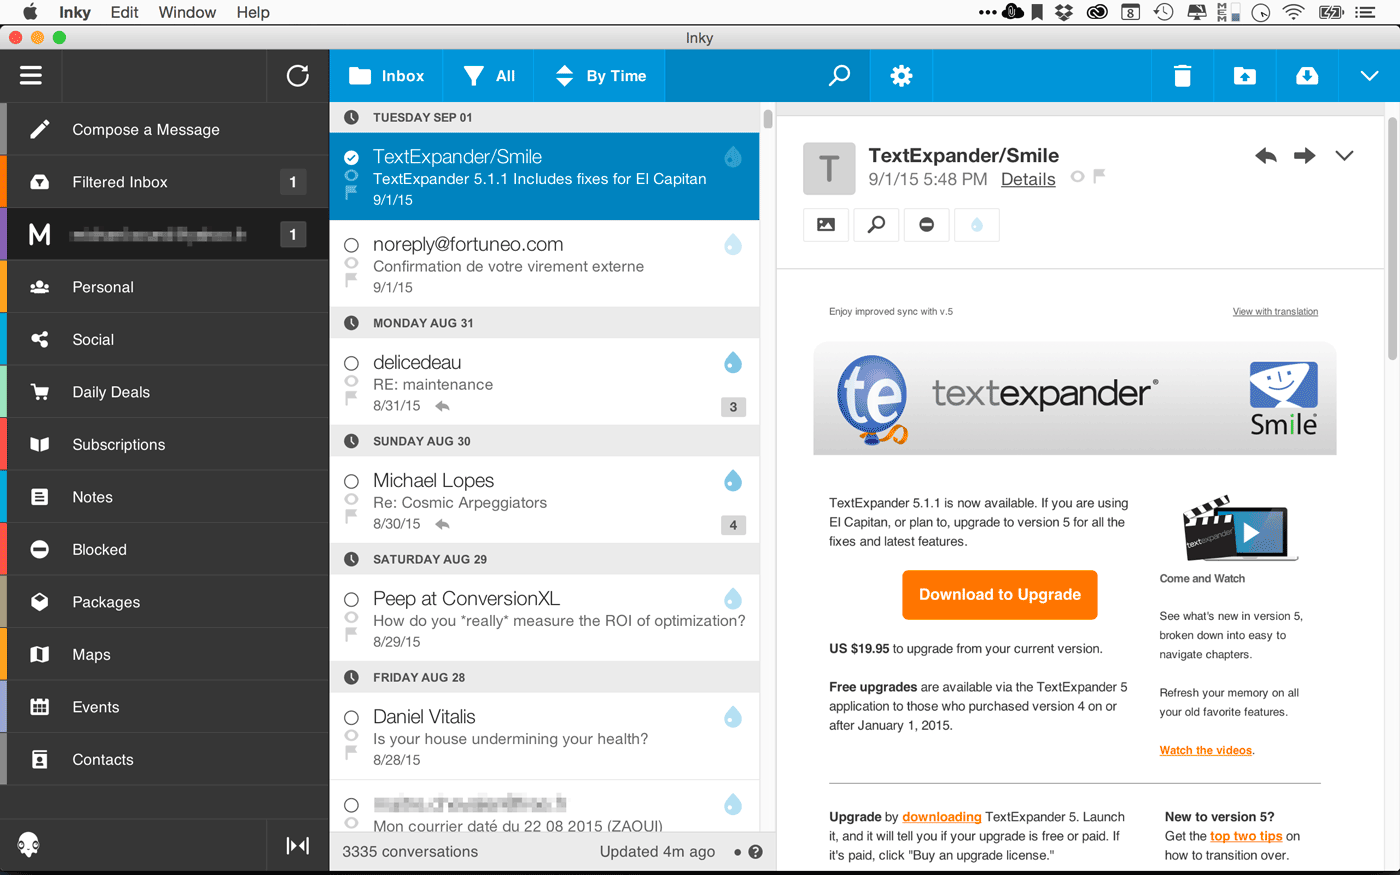Play the Come and Watch video thumbnail

1240,528
